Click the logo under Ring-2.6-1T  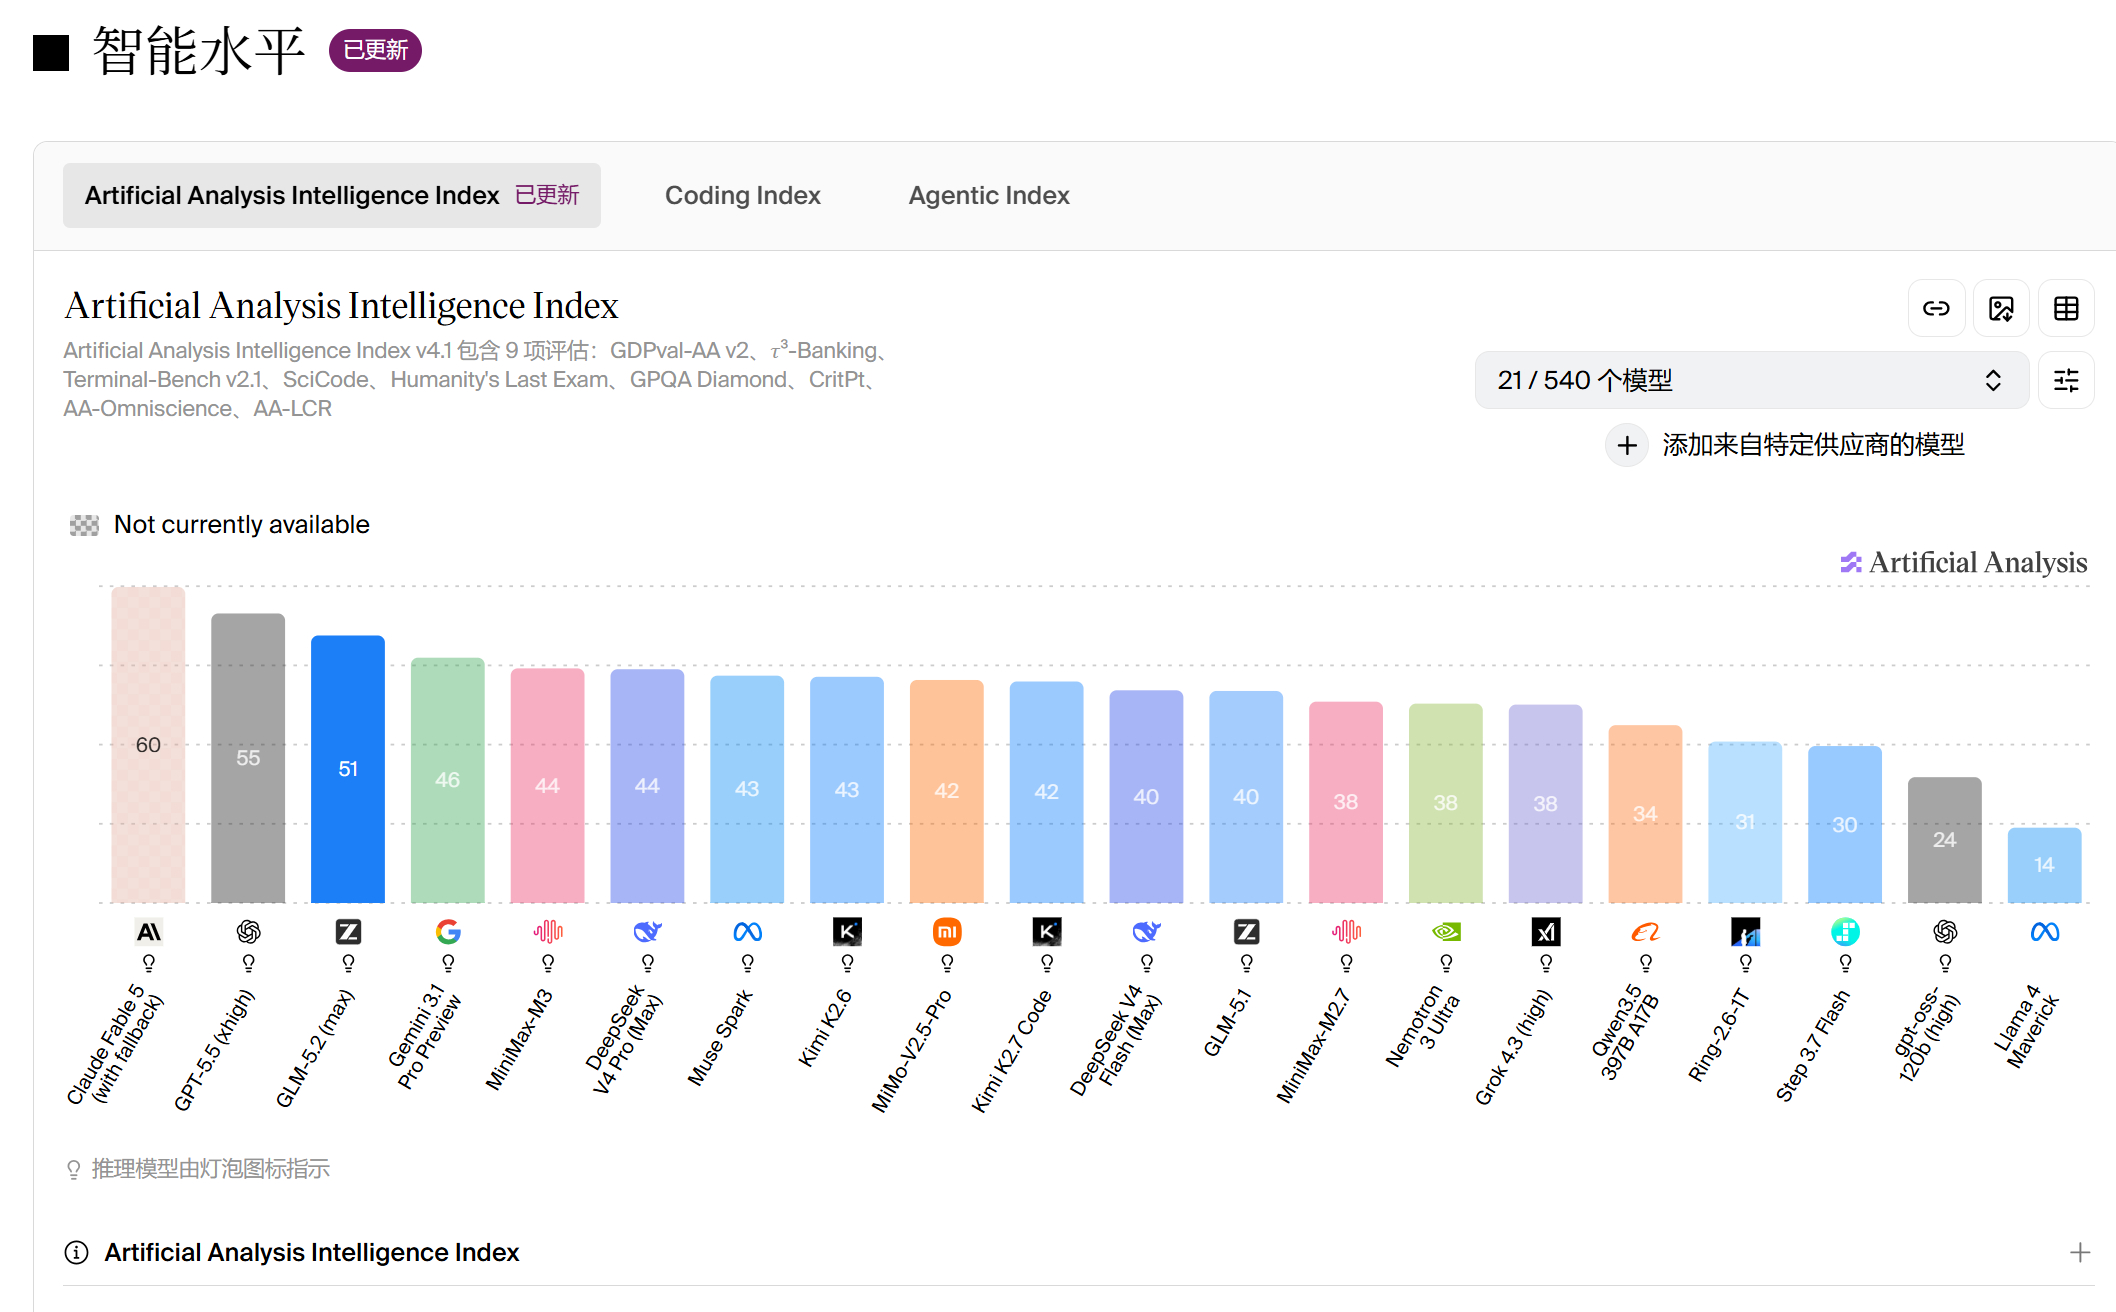1746,932
